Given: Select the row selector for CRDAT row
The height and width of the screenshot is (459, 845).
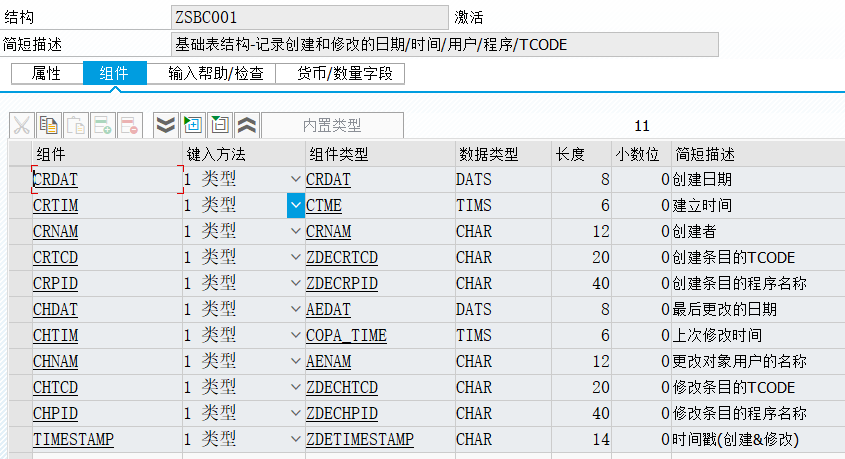Looking at the screenshot, I should coord(20,179).
